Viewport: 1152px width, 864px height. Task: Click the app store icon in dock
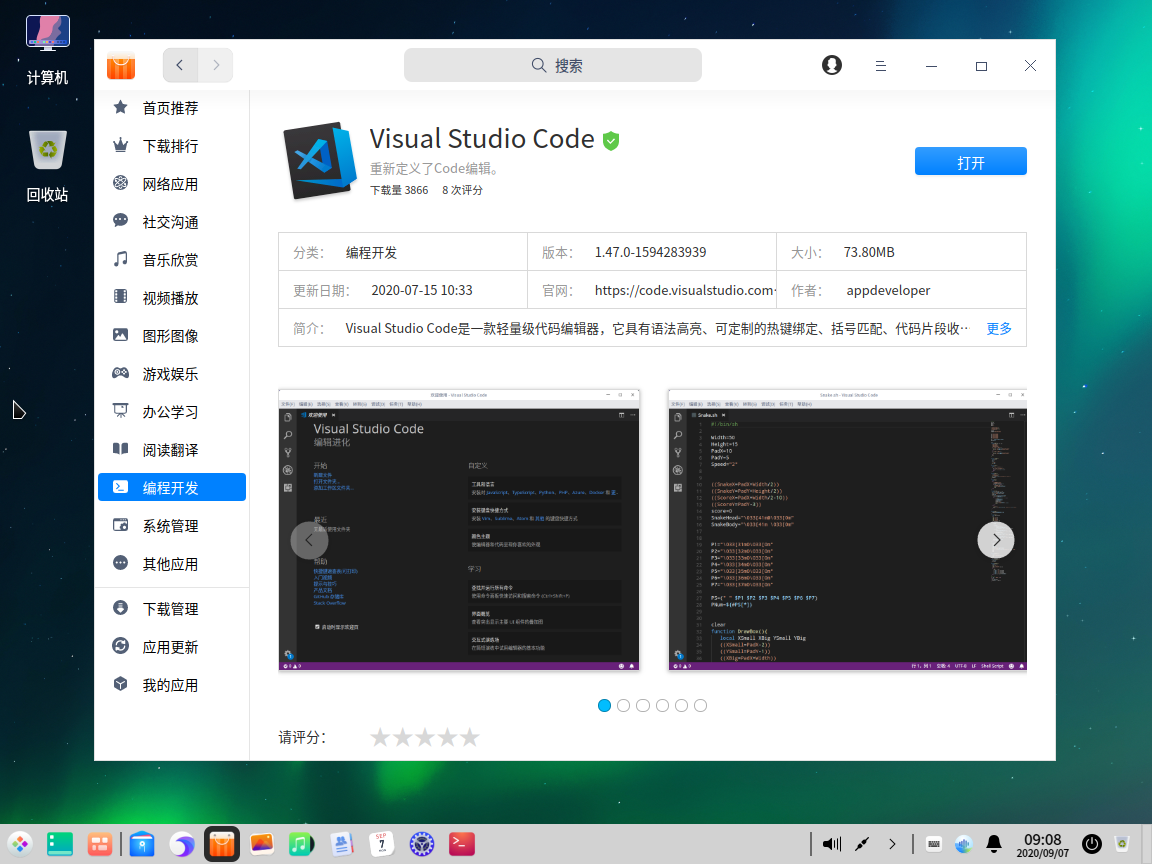[x=222, y=844]
